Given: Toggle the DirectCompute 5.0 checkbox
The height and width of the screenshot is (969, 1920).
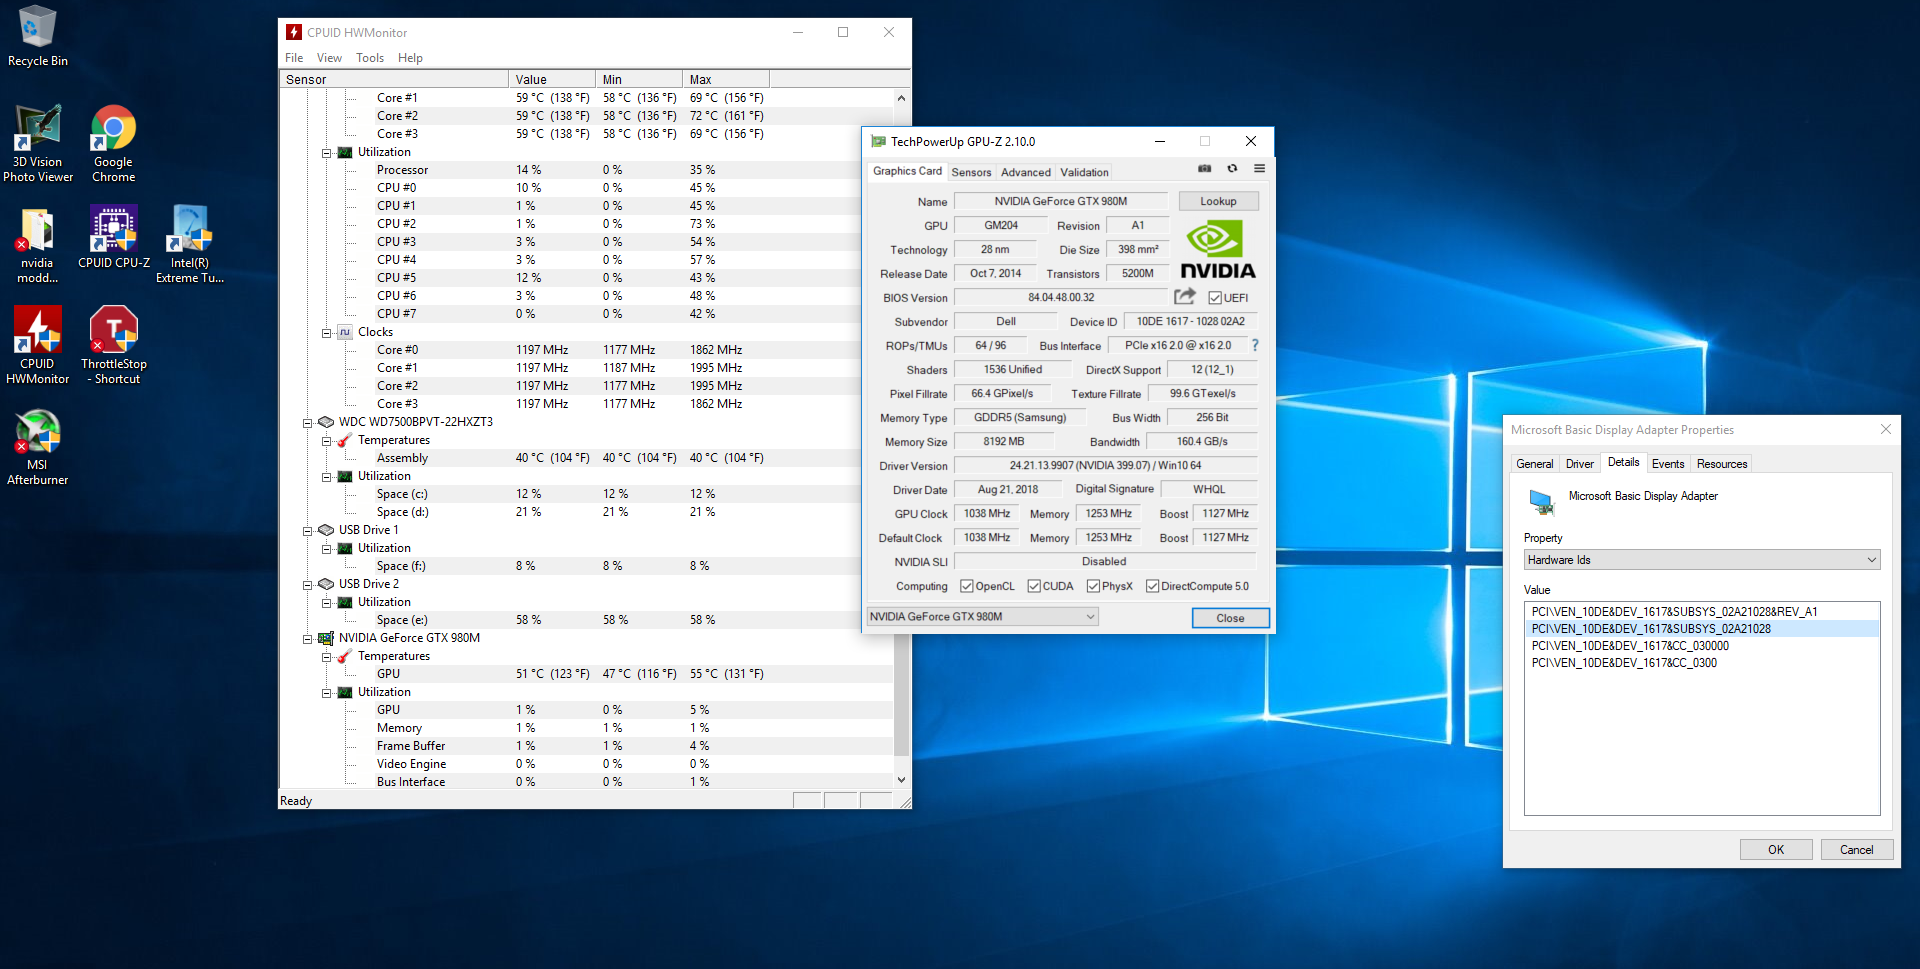Looking at the screenshot, I should pyautogui.click(x=1152, y=586).
